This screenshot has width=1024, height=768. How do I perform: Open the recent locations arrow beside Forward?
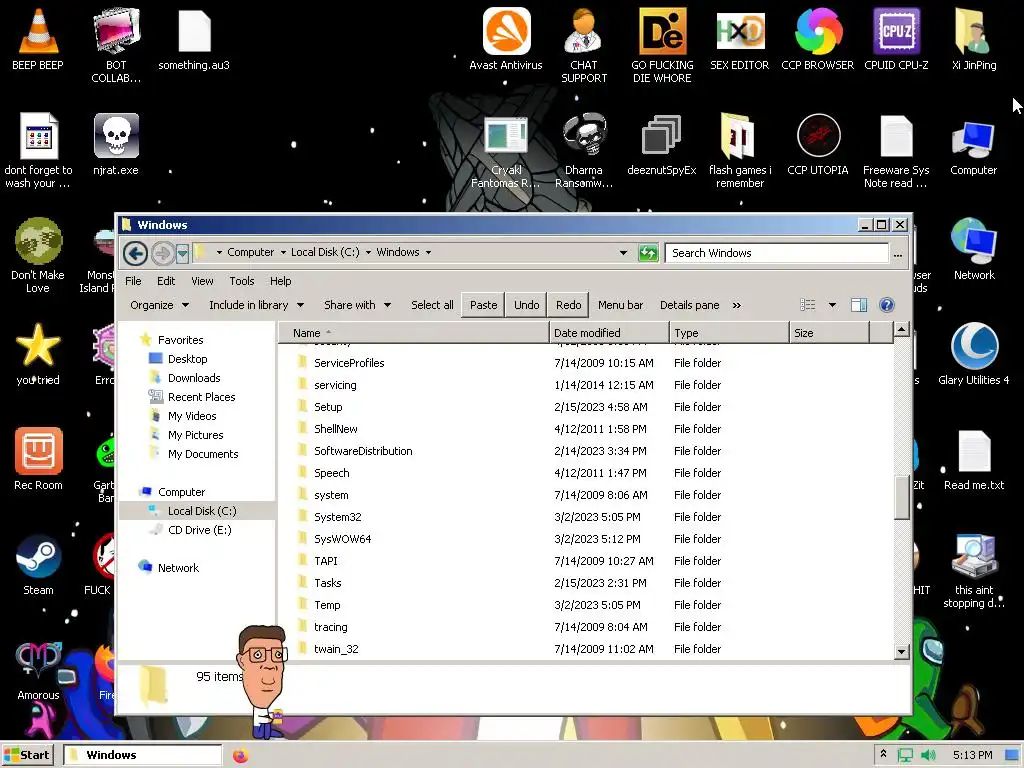tap(182, 253)
